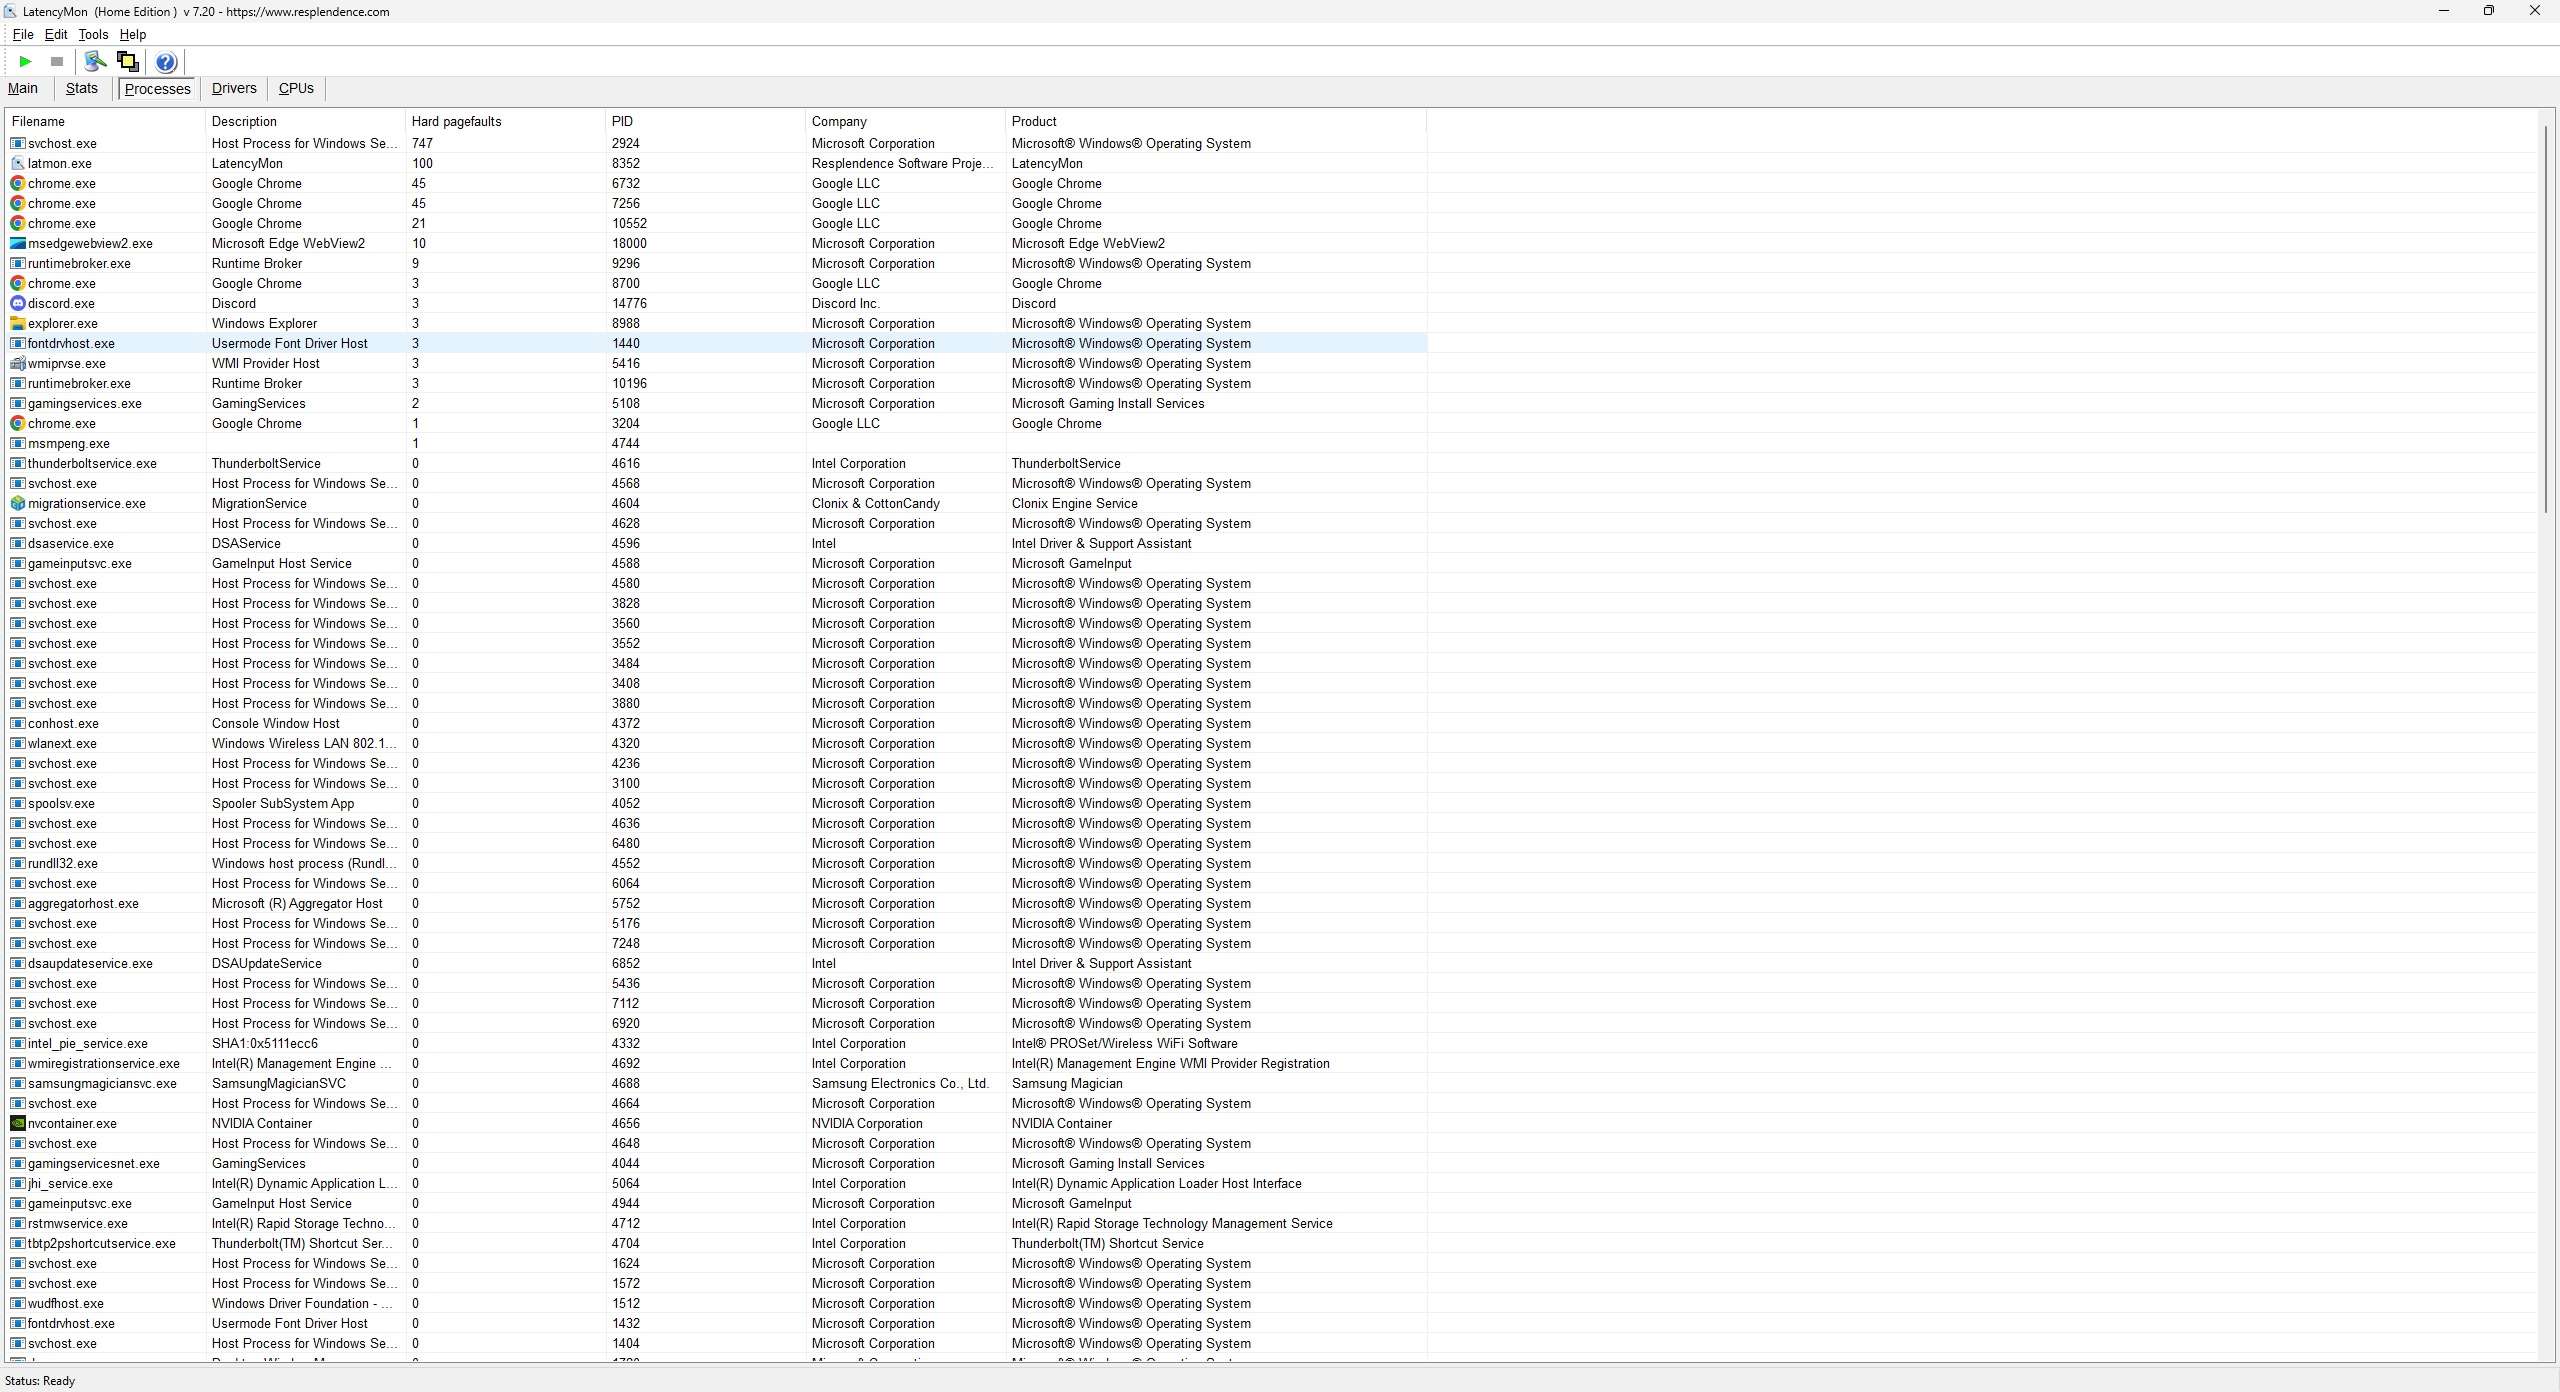Open Help via blue question mark icon

click(x=166, y=62)
